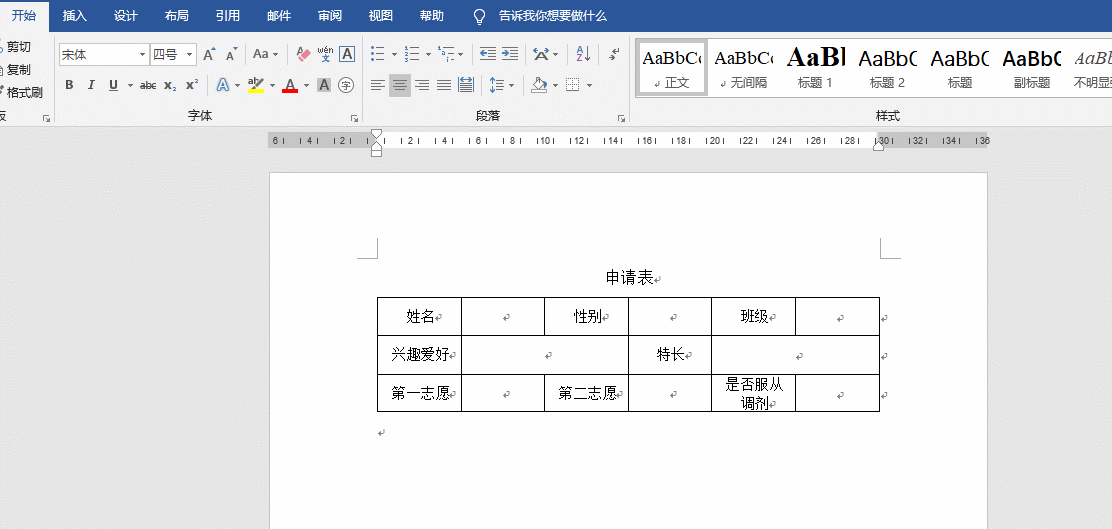The width and height of the screenshot is (1112, 529).
Task: Open phonetic guide (wén) tool
Action: 325,54
